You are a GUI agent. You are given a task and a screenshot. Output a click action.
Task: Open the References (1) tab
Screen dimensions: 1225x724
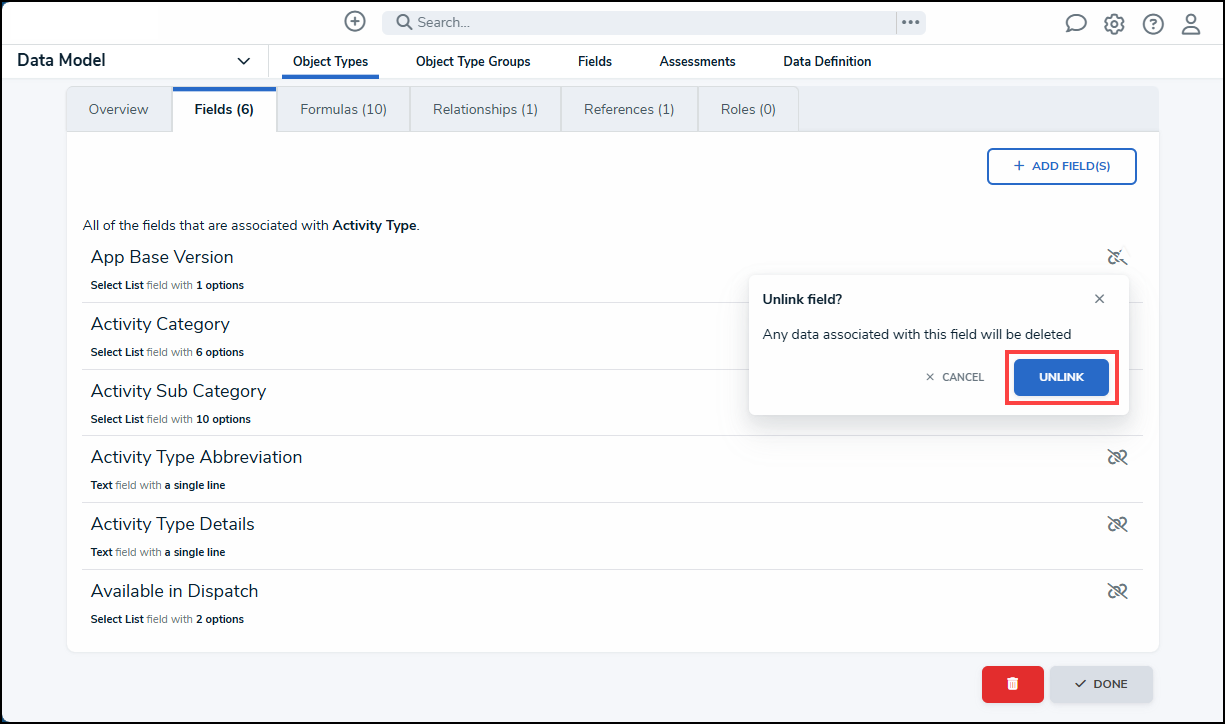click(x=629, y=109)
